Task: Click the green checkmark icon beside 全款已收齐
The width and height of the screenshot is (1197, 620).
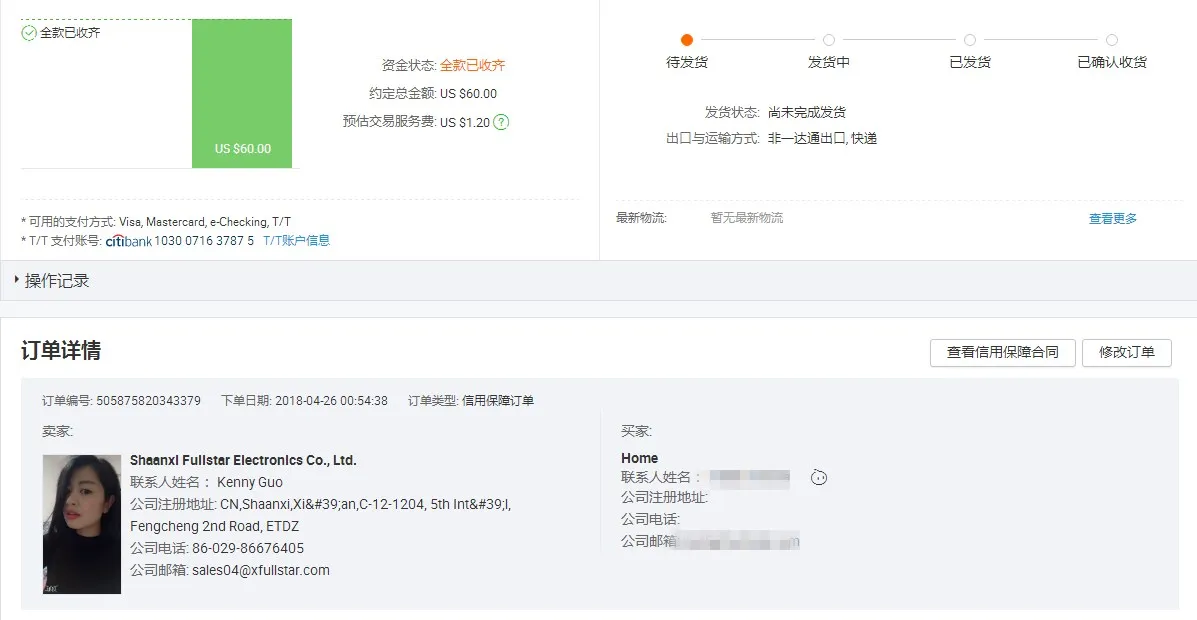Action: click(29, 33)
